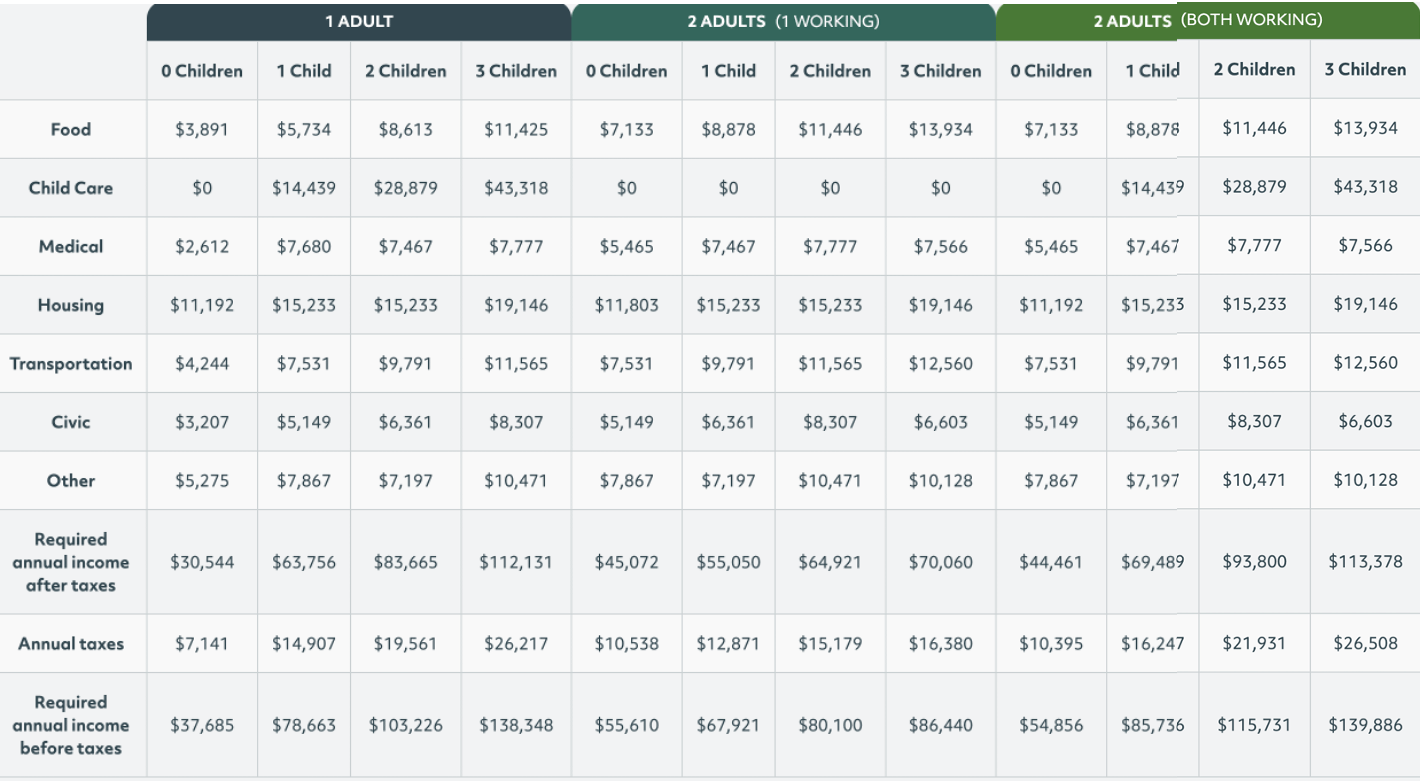Click Required annual income before taxes label
Screen dimensions: 1420x782
coord(71,725)
